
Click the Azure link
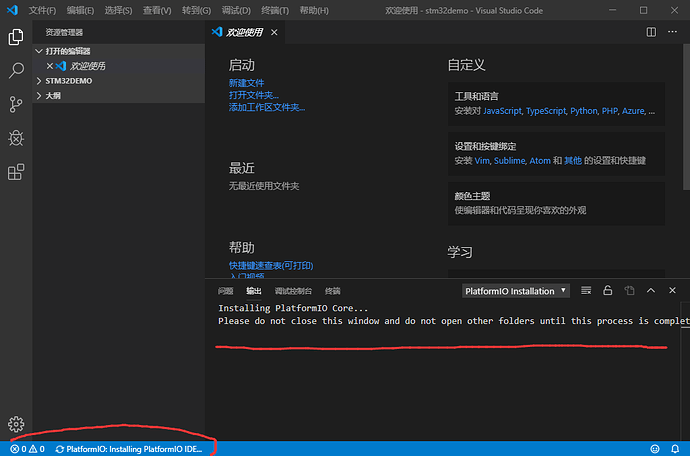point(633,111)
